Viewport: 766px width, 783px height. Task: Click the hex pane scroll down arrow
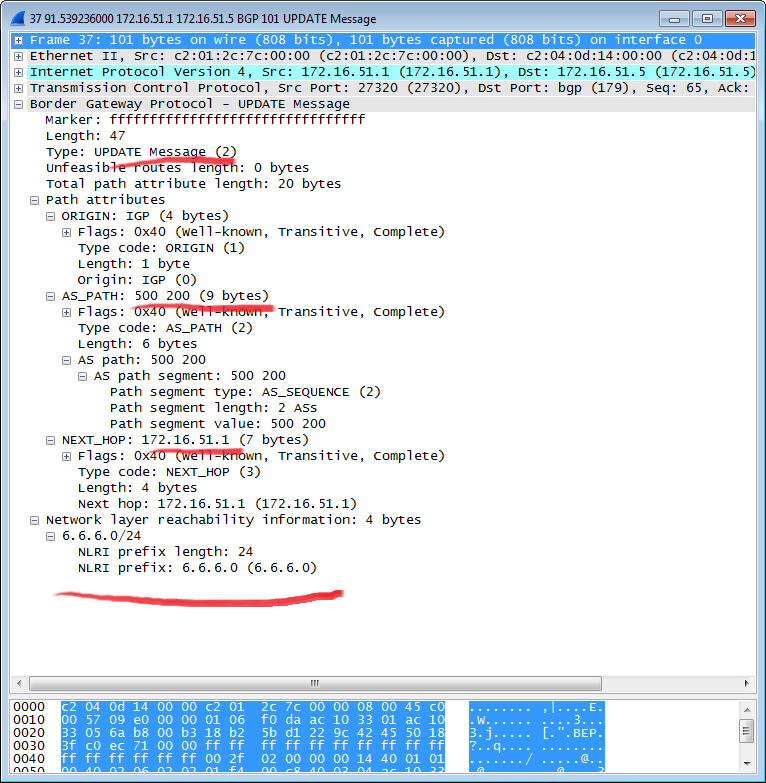(x=746, y=766)
